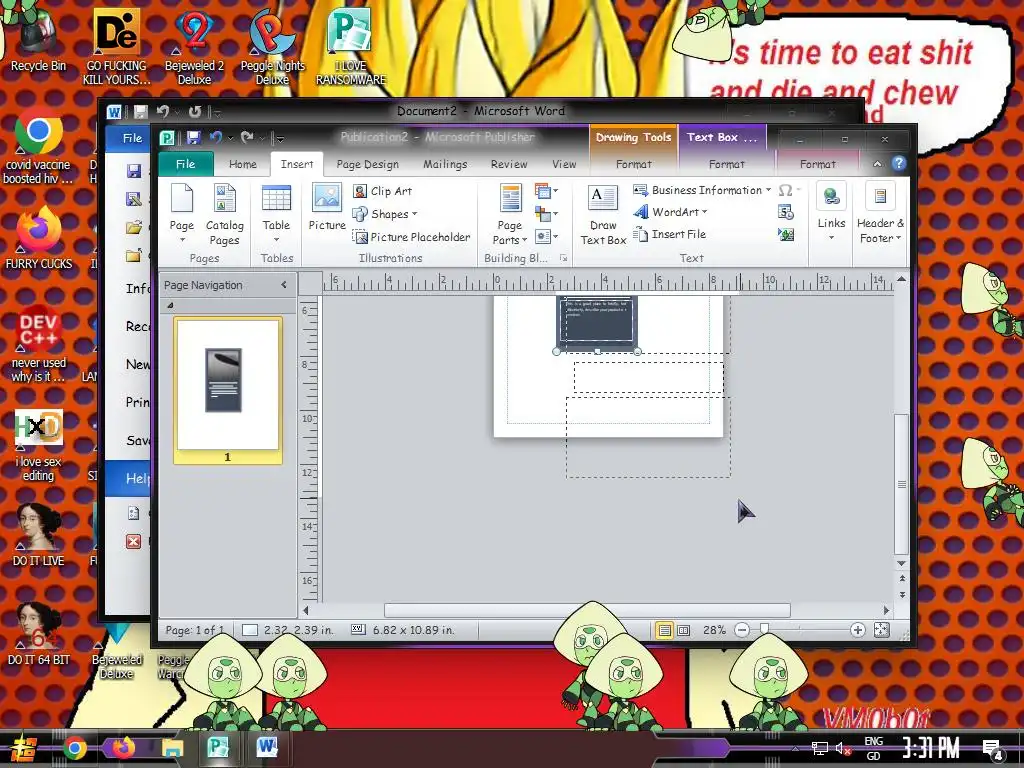Click the Save icon in Word's title bar
Viewport: 1024px width, 768px height.
[x=140, y=112]
